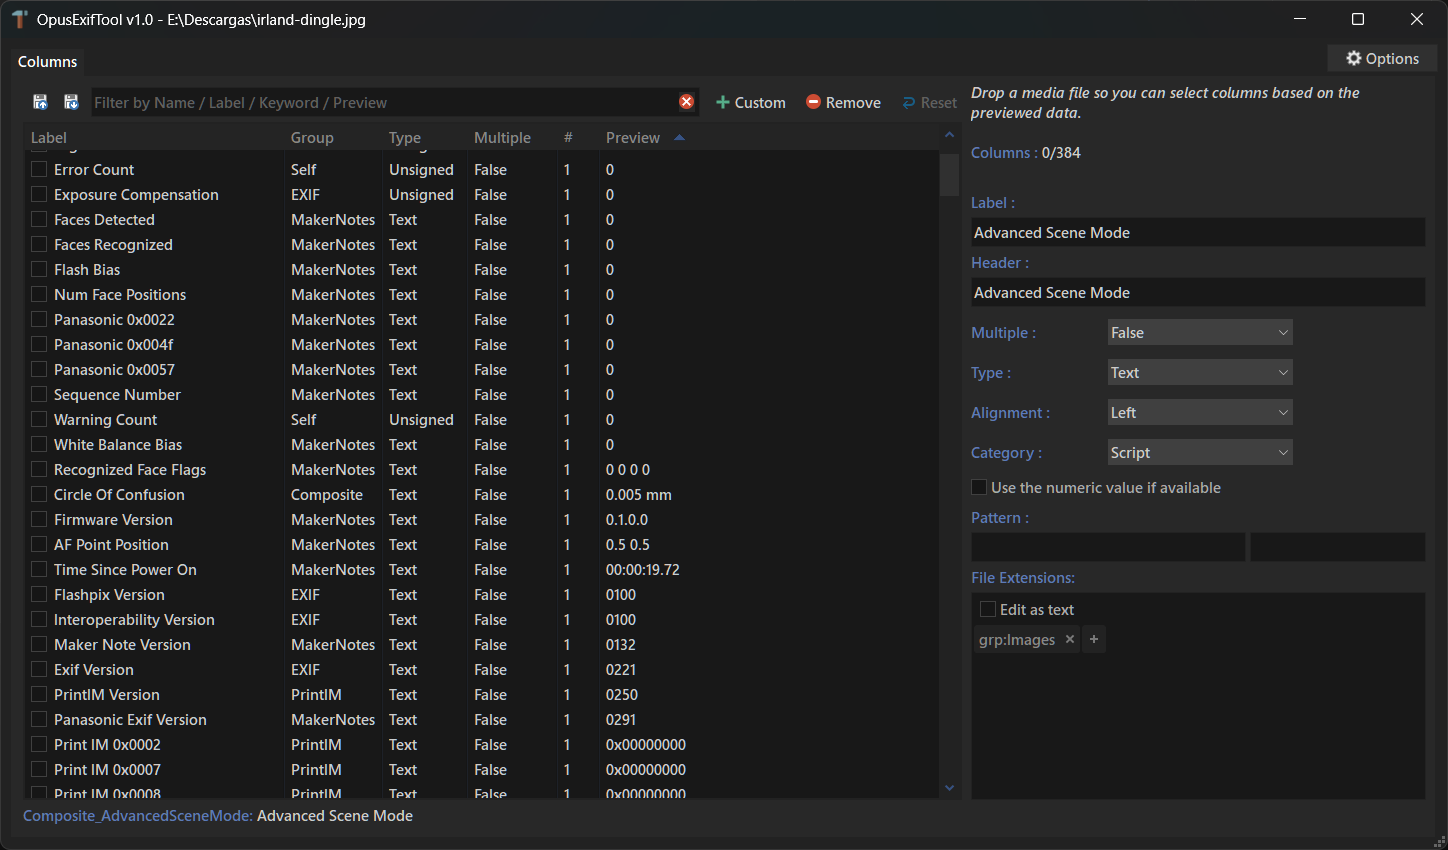Clear the filter with the red X icon

[686, 102]
